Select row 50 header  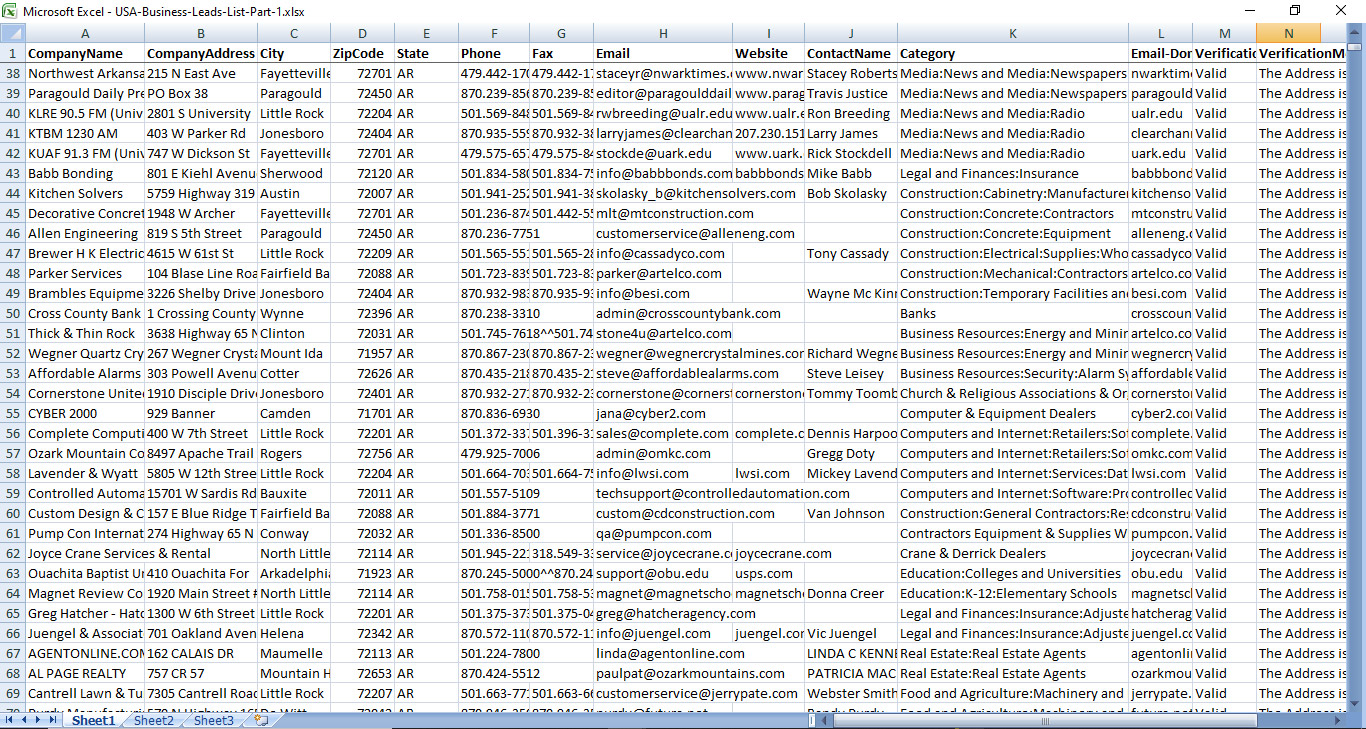click(x=12, y=313)
